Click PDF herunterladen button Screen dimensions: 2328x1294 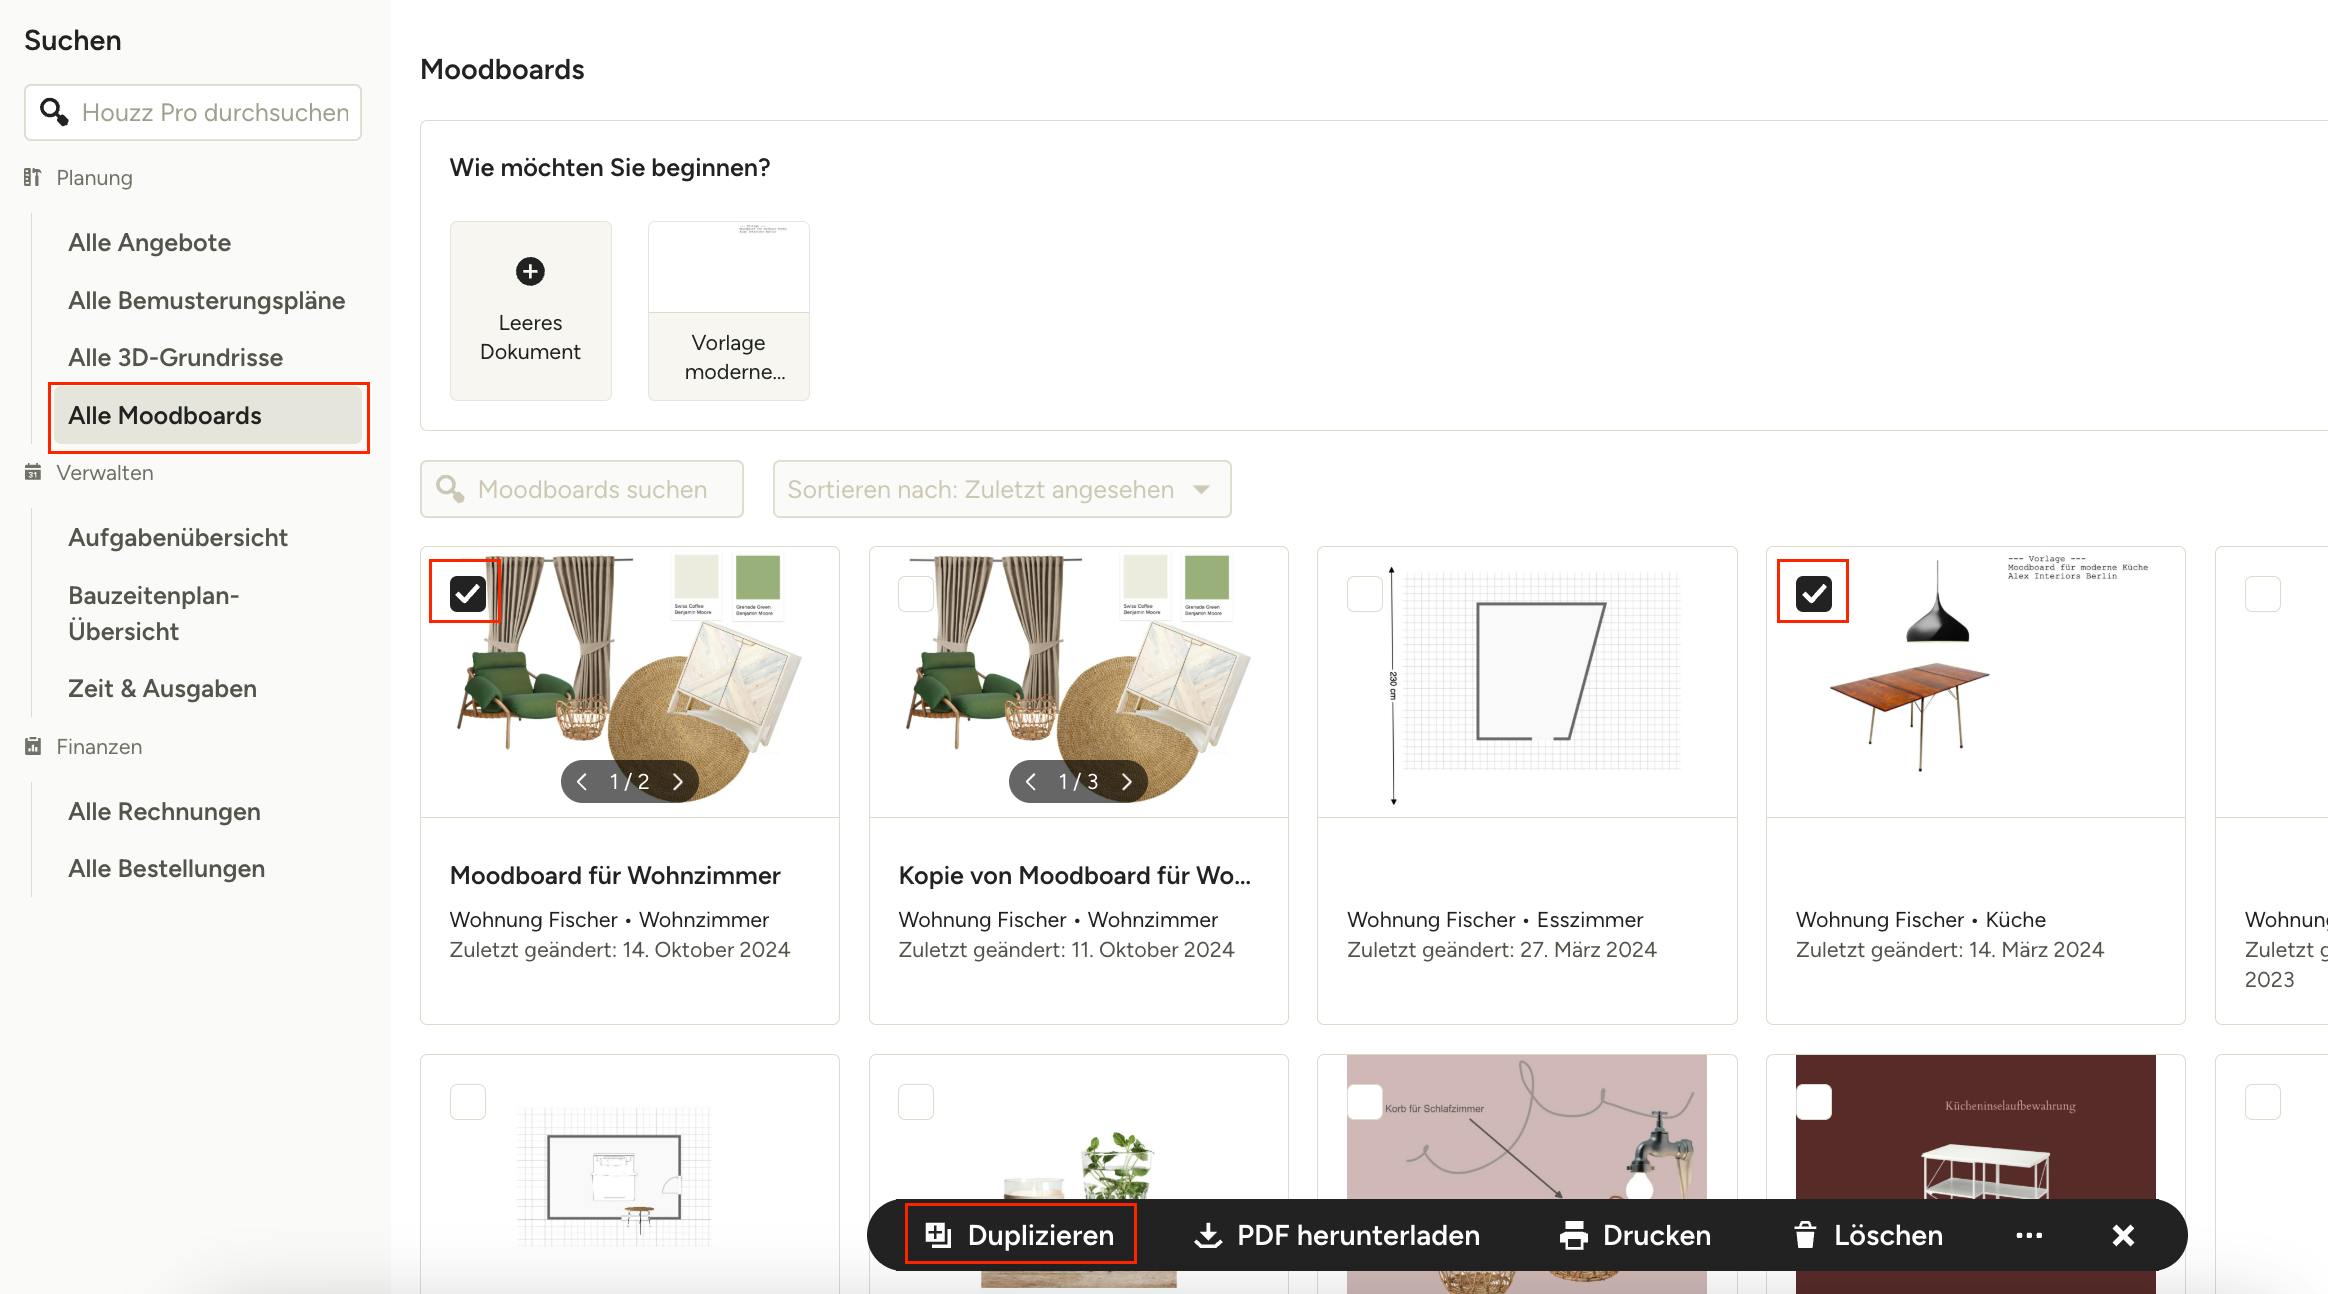coord(1337,1235)
